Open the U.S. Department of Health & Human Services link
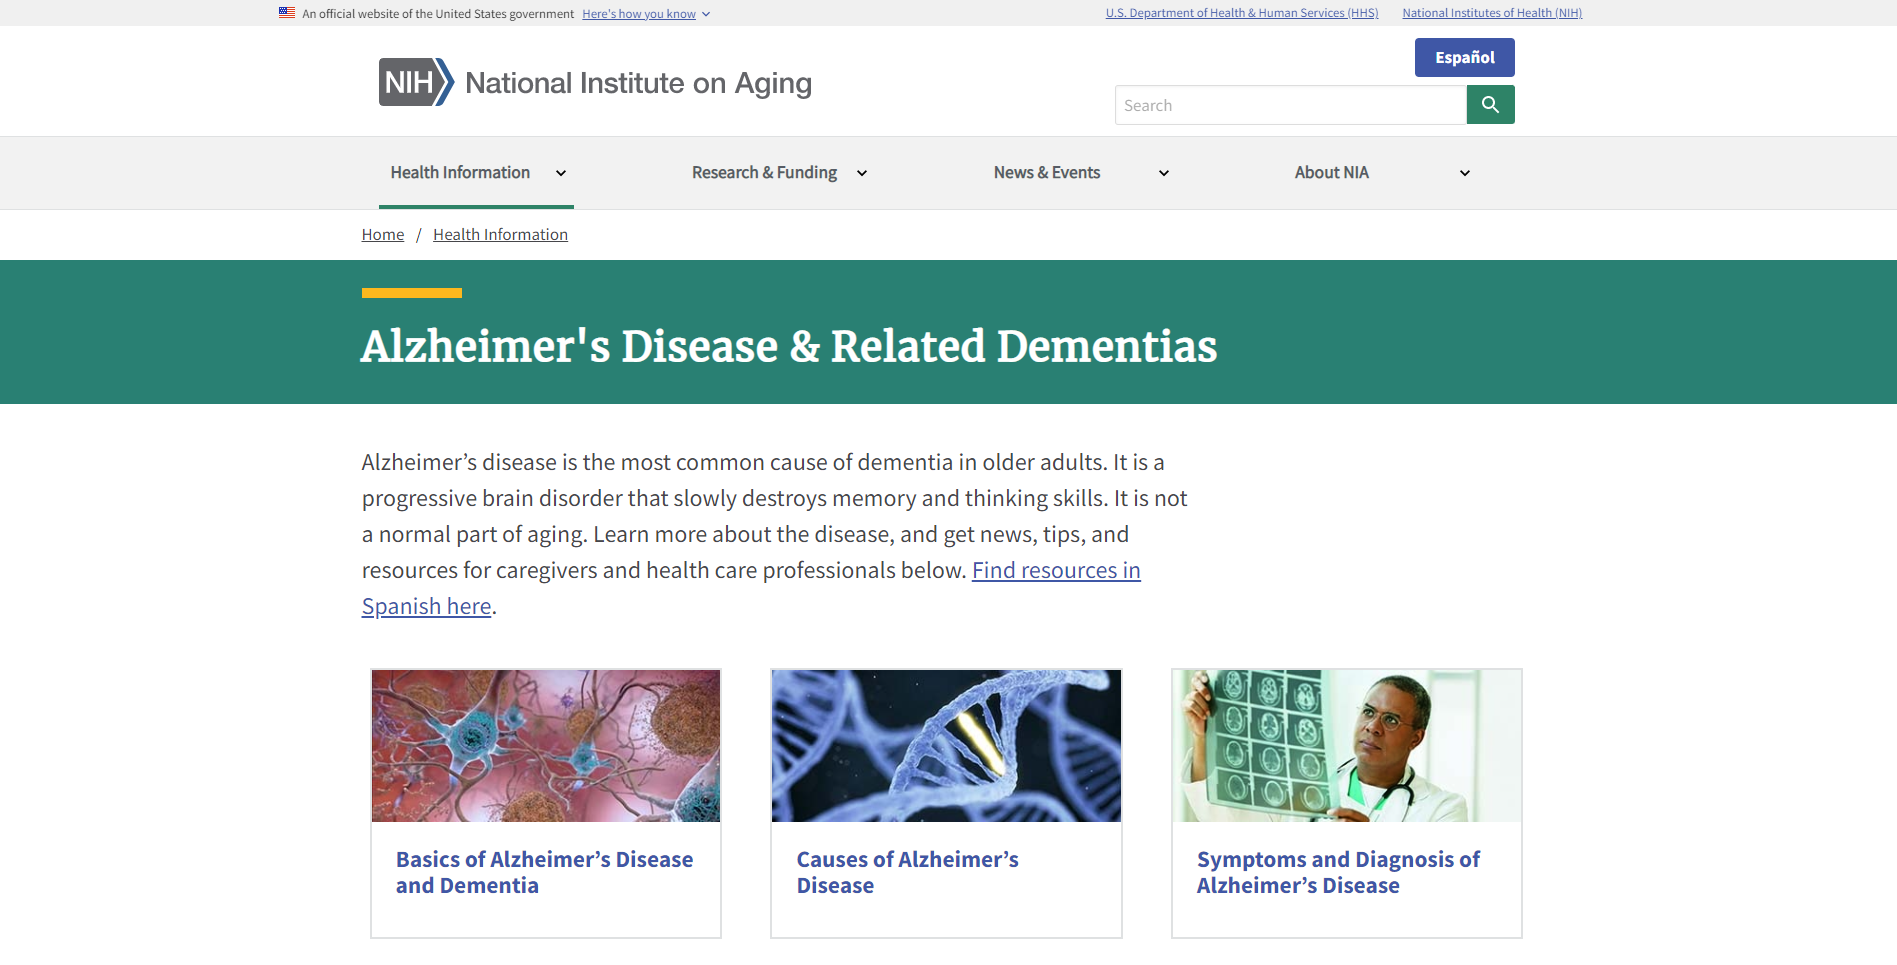This screenshot has width=1897, height=965. pos(1242,13)
